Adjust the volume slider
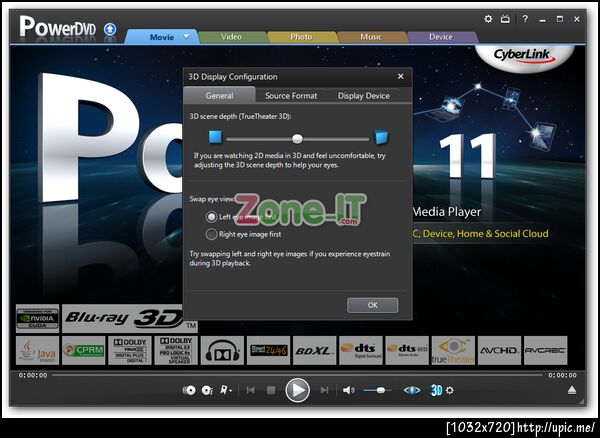Image resolution: width=600 pixels, height=438 pixels. [378, 390]
